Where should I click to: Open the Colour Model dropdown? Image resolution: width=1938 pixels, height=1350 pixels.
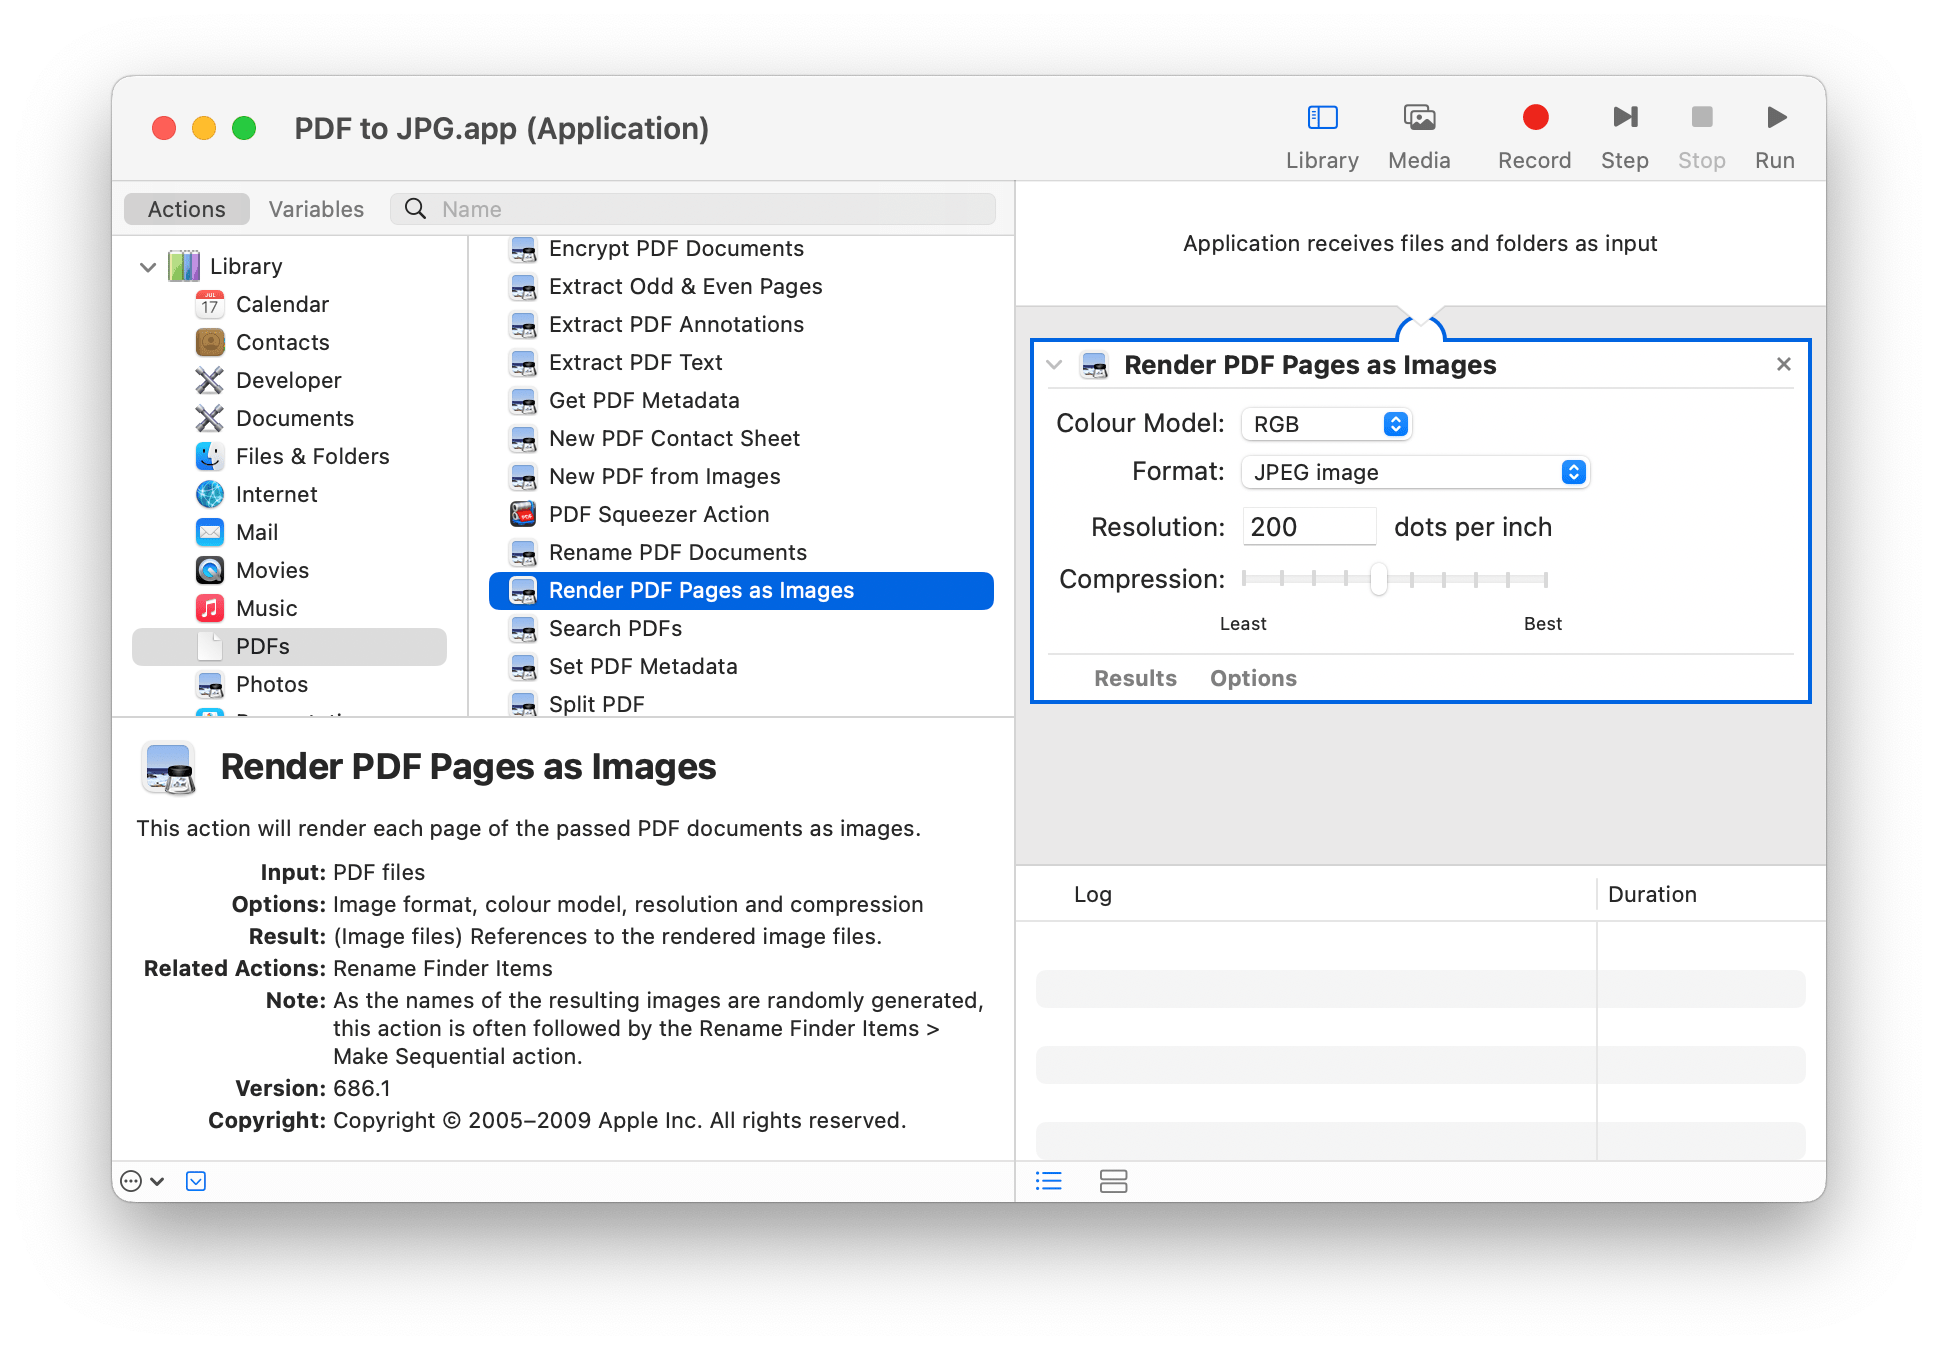(x=1326, y=423)
